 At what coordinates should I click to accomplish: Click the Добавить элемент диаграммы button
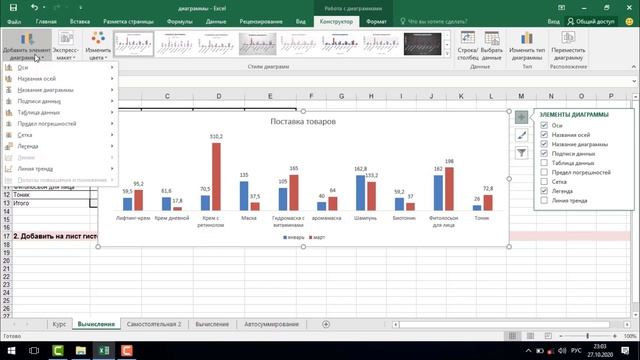click(27, 46)
